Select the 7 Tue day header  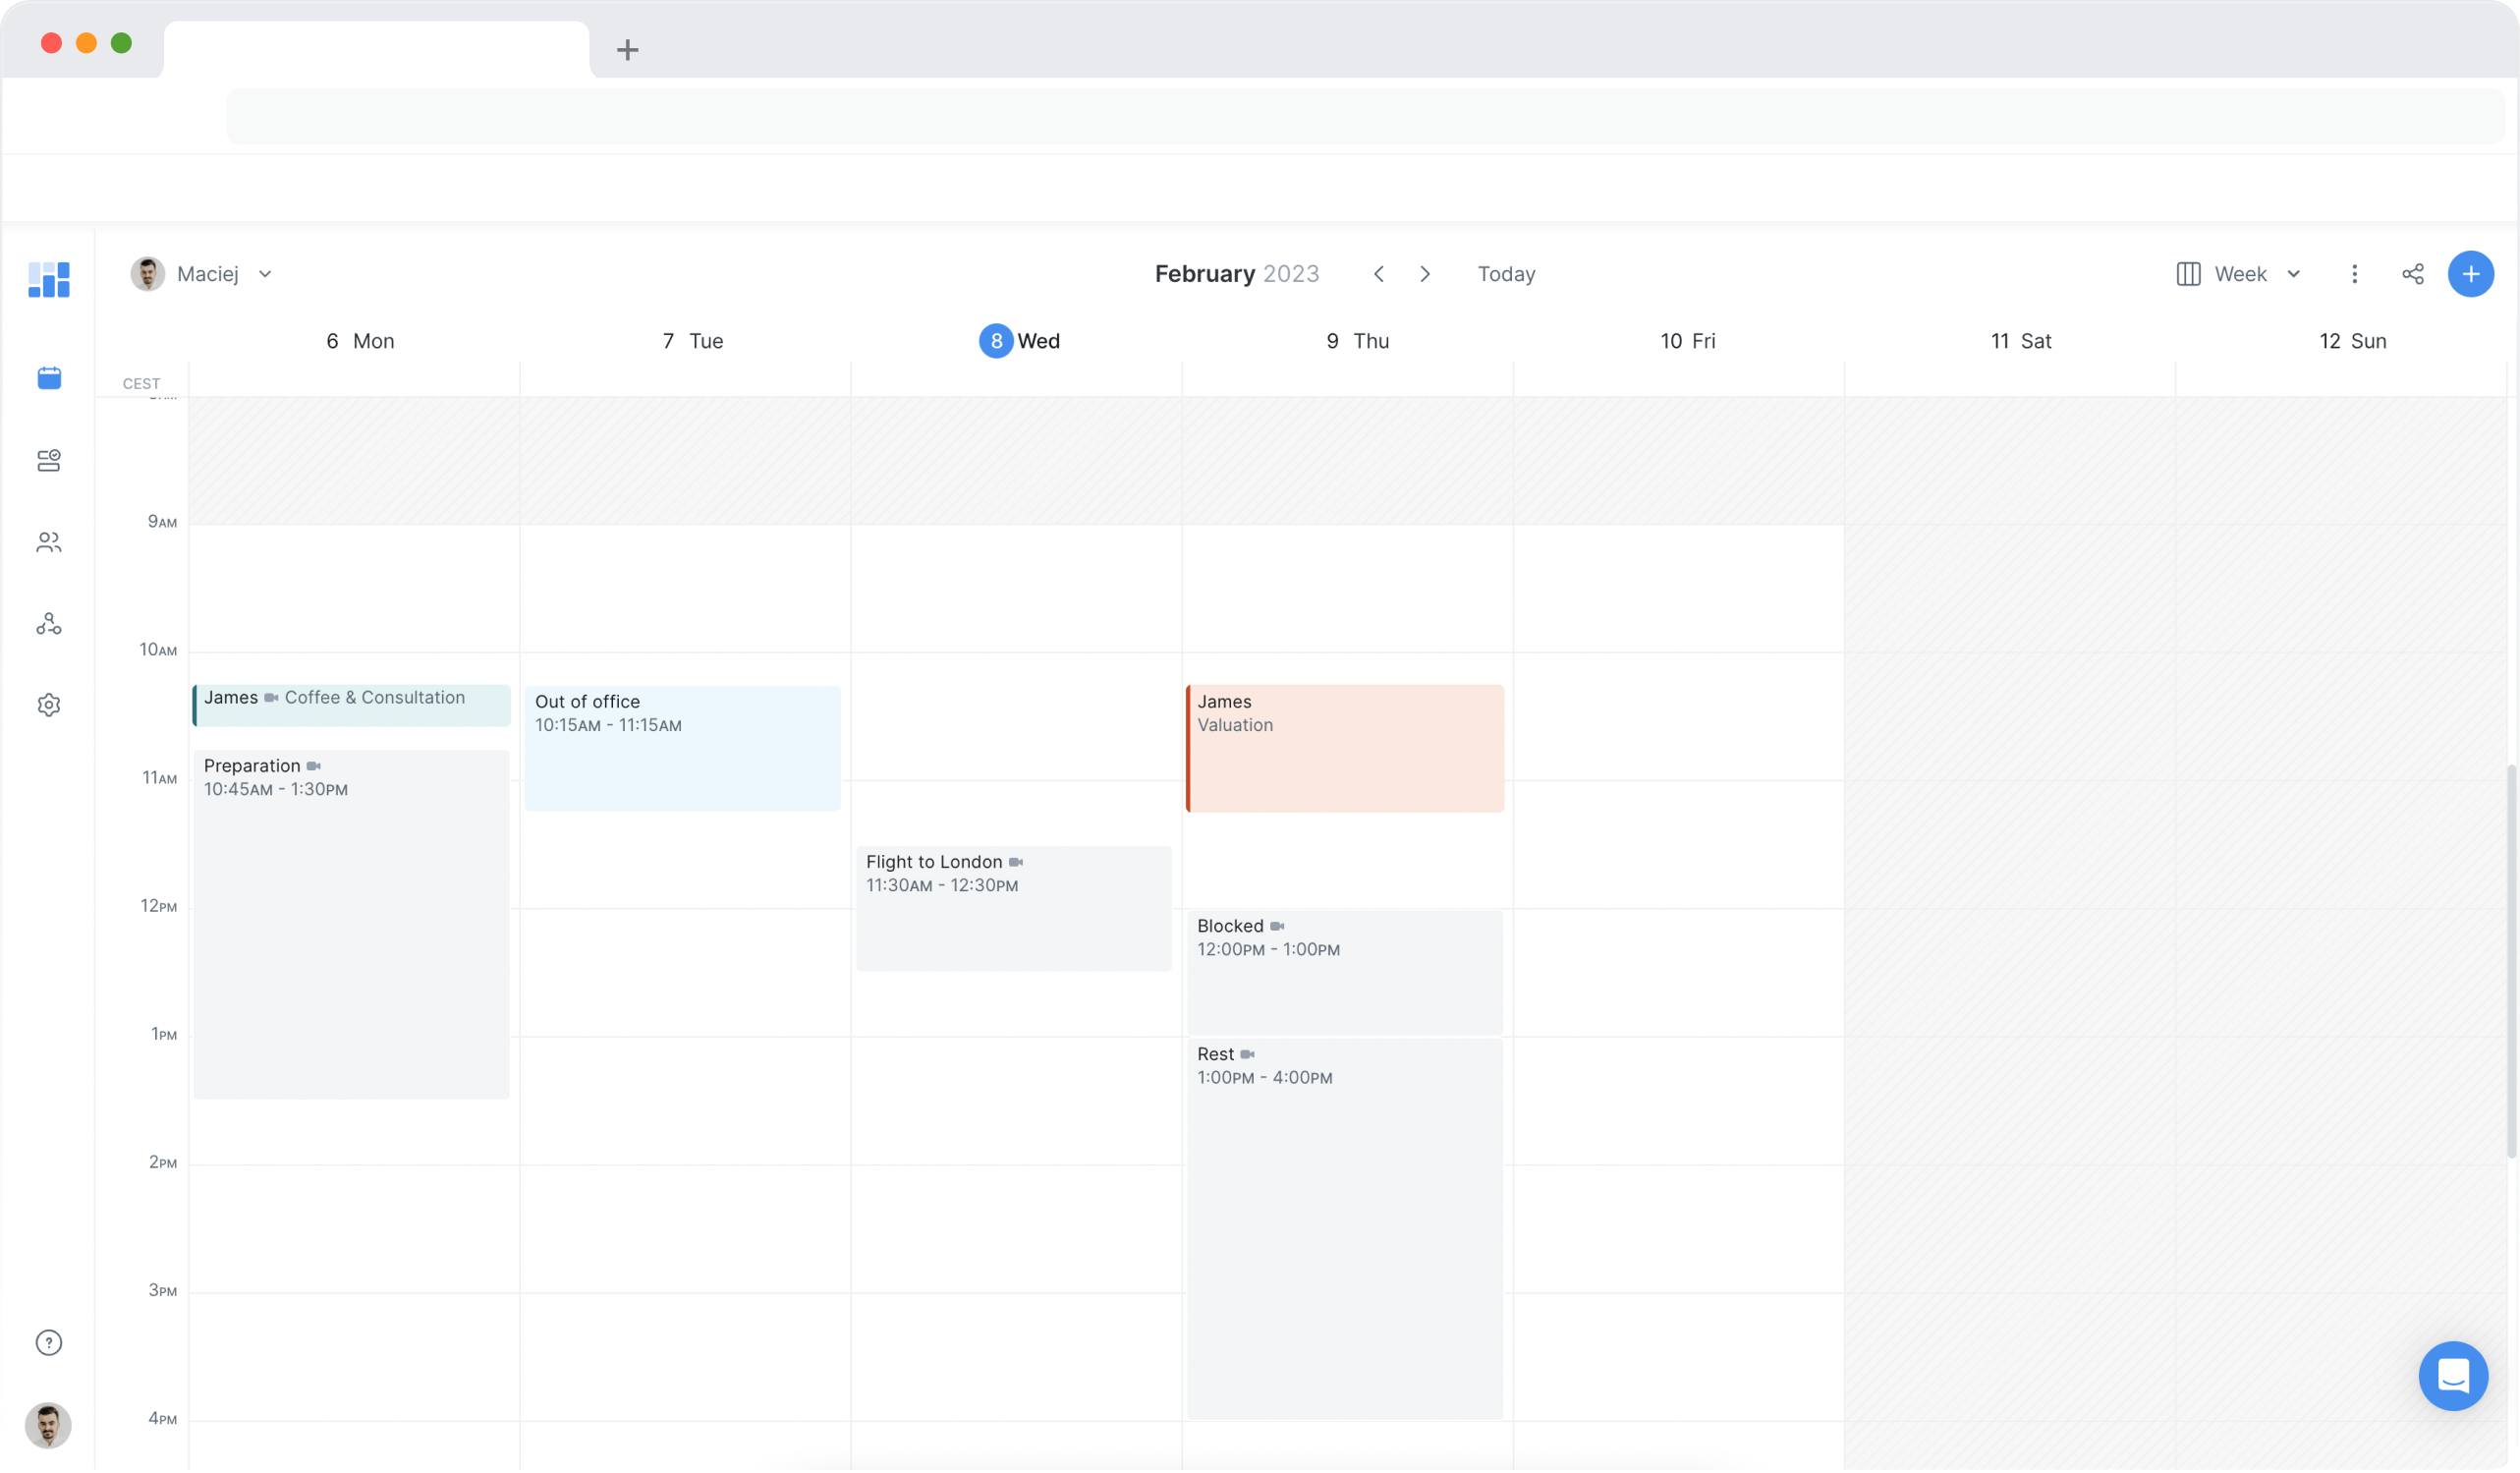[693, 341]
